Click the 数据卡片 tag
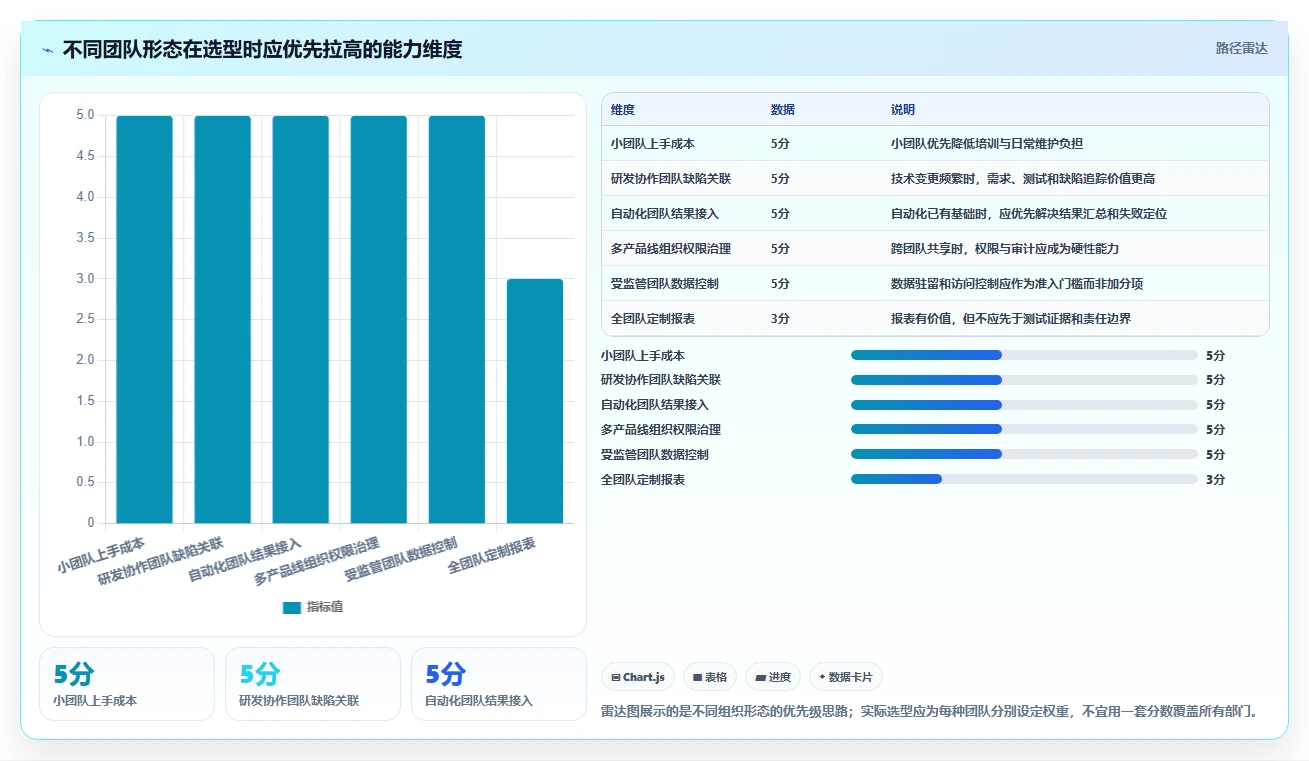 [x=846, y=677]
